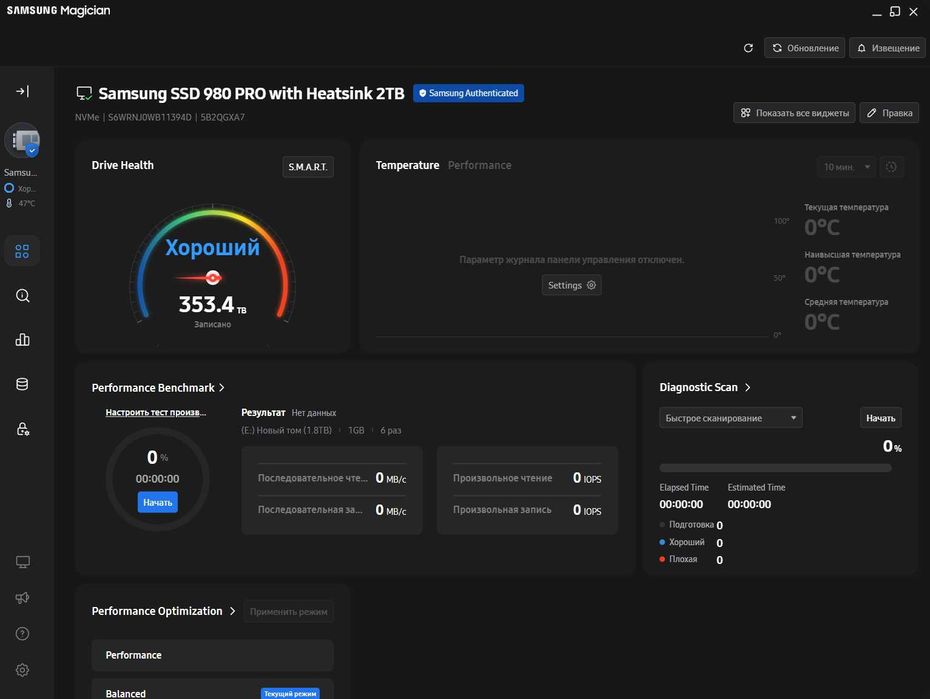Expand Diagnostic Scan via its chevron
This screenshot has height=699, width=930.
click(x=747, y=387)
